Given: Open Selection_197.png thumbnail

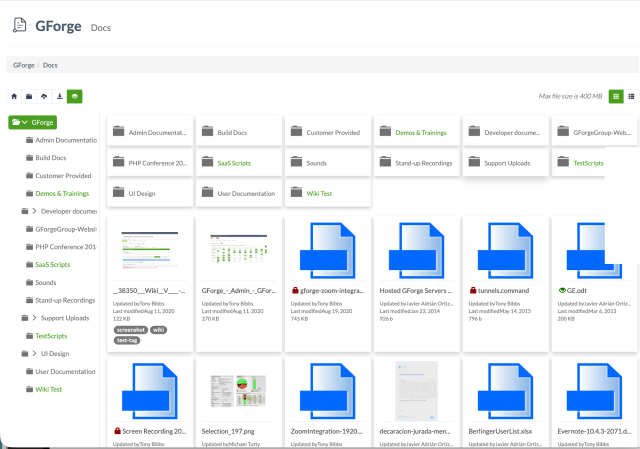Looking at the screenshot, I should 239,391.
